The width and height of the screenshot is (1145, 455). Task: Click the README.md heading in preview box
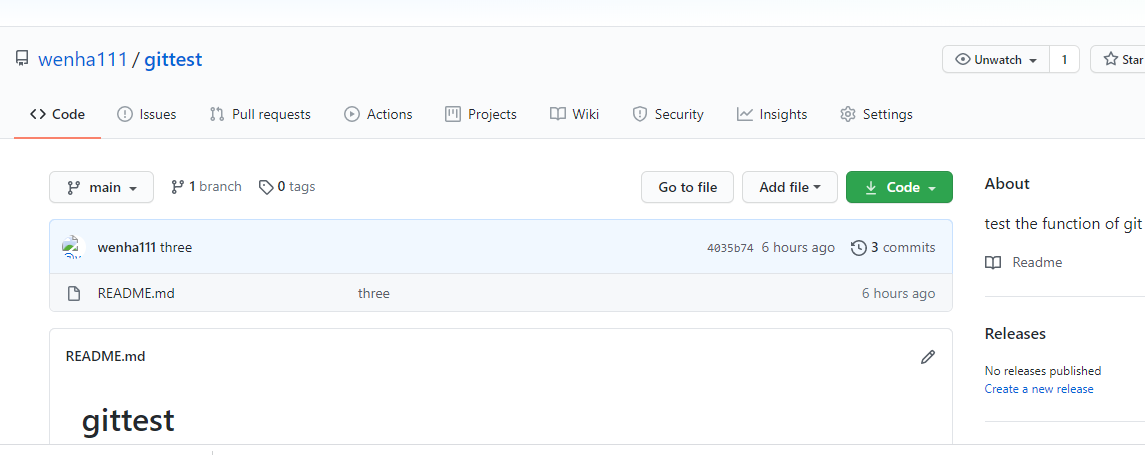(x=105, y=356)
